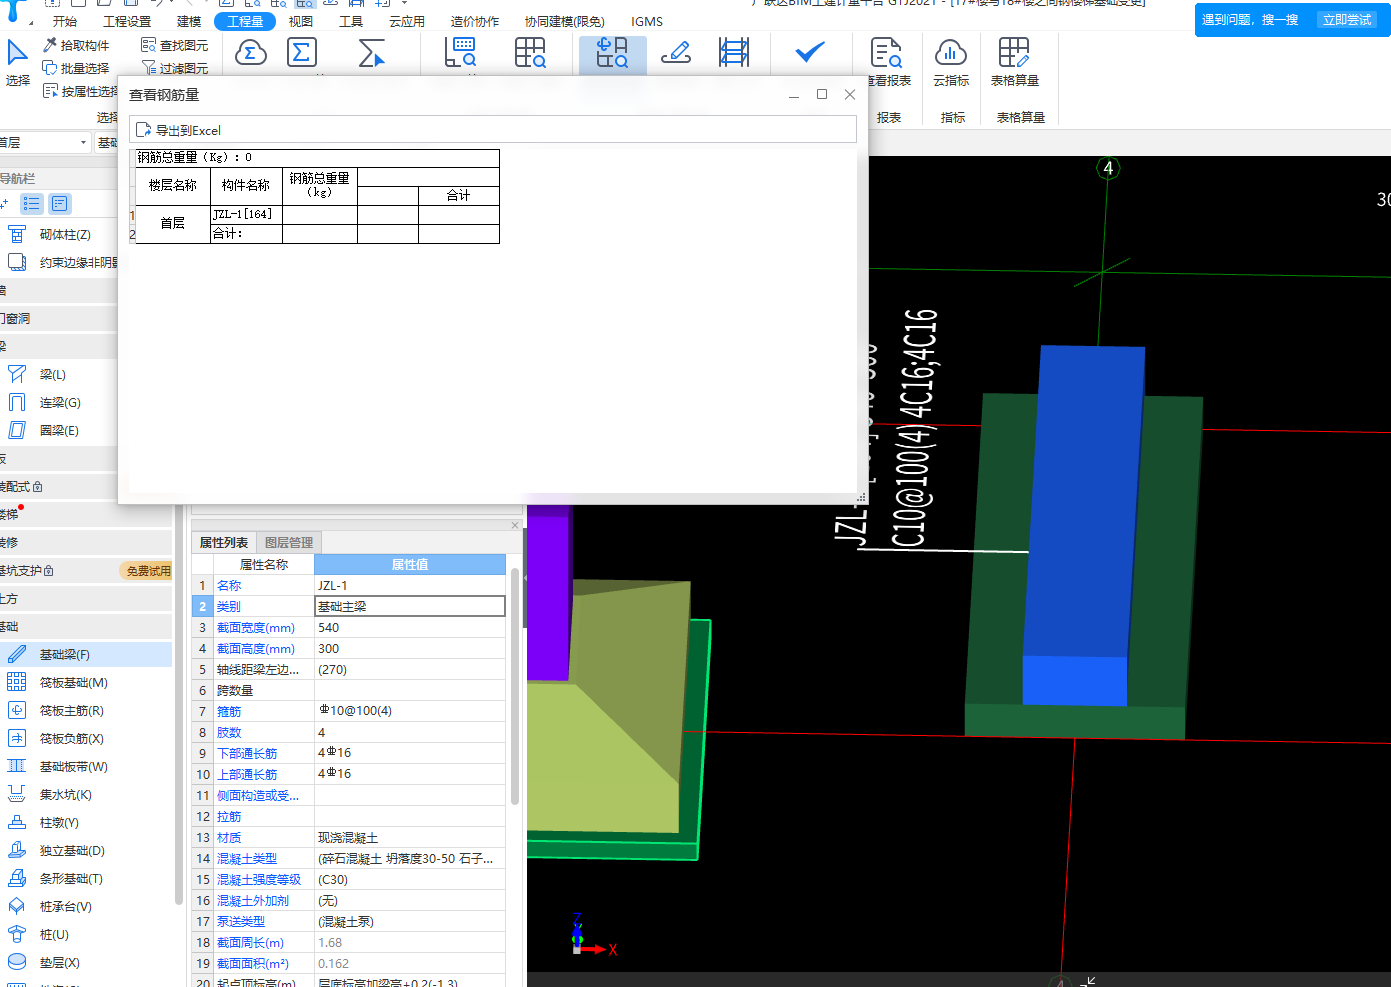Expand the 楼梯 category in navigation

click(x=86, y=514)
